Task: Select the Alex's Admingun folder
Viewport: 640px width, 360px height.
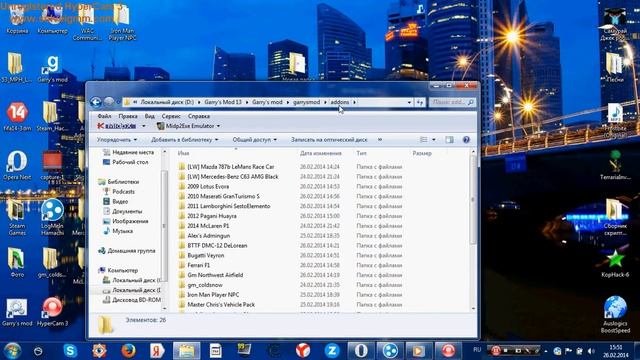Action: (209, 236)
